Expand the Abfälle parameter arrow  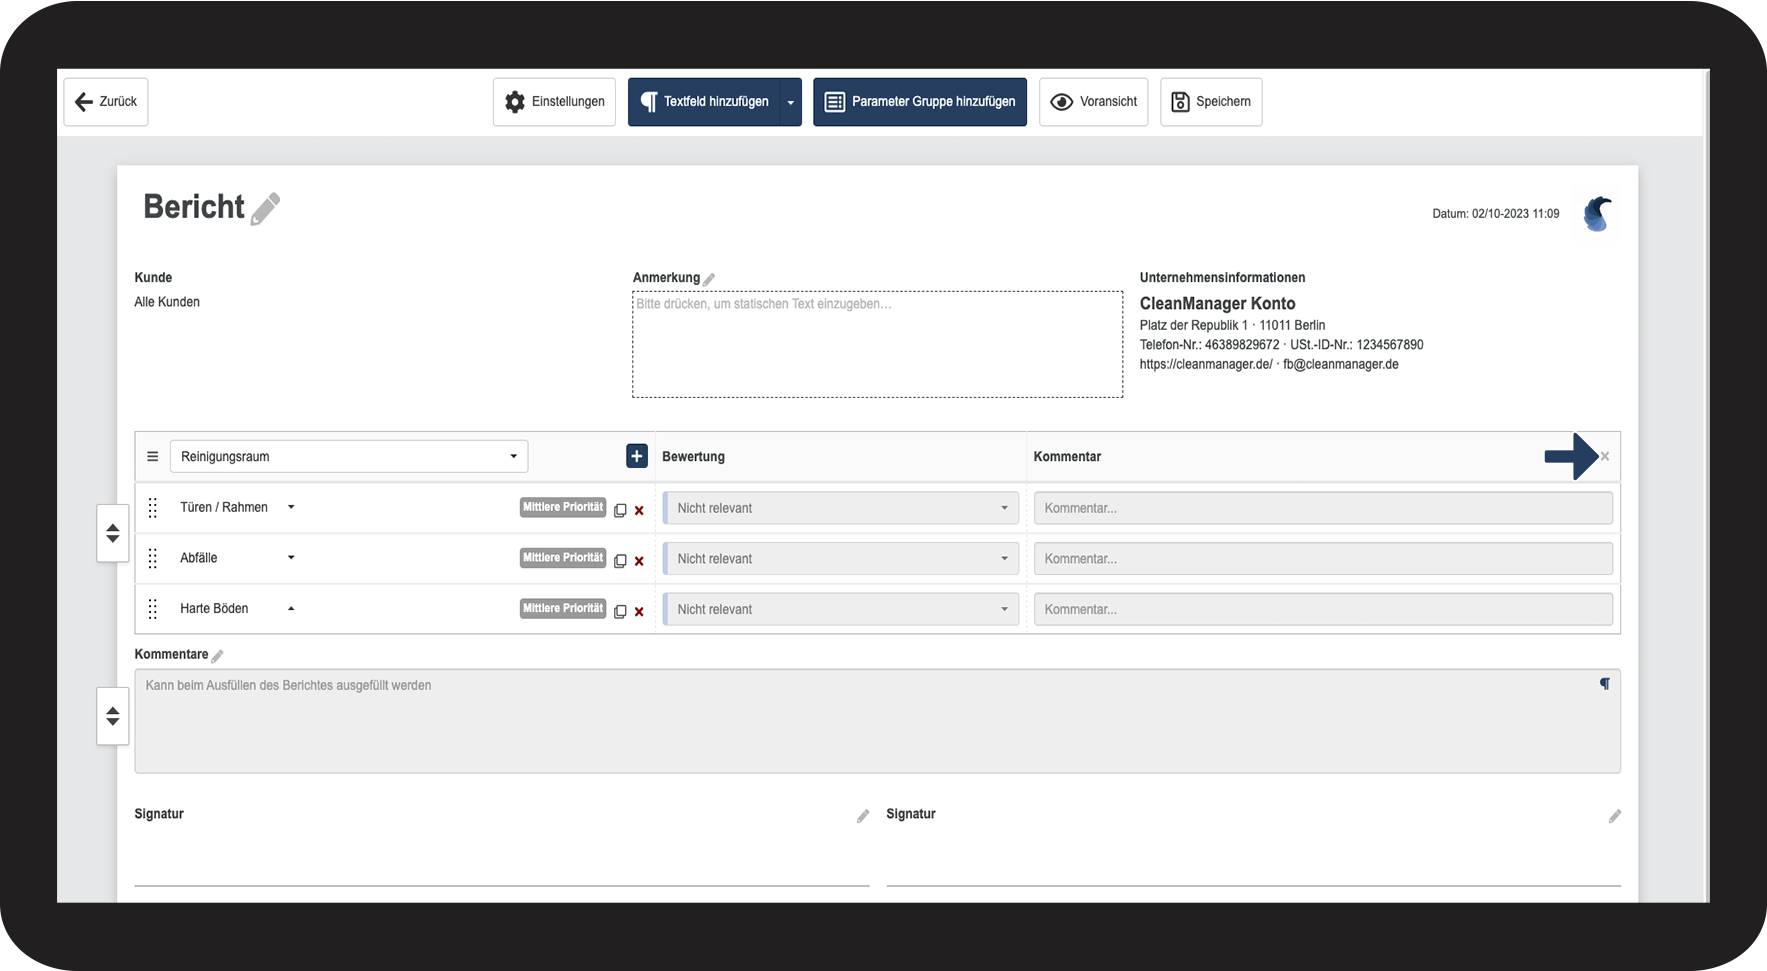[291, 557]
